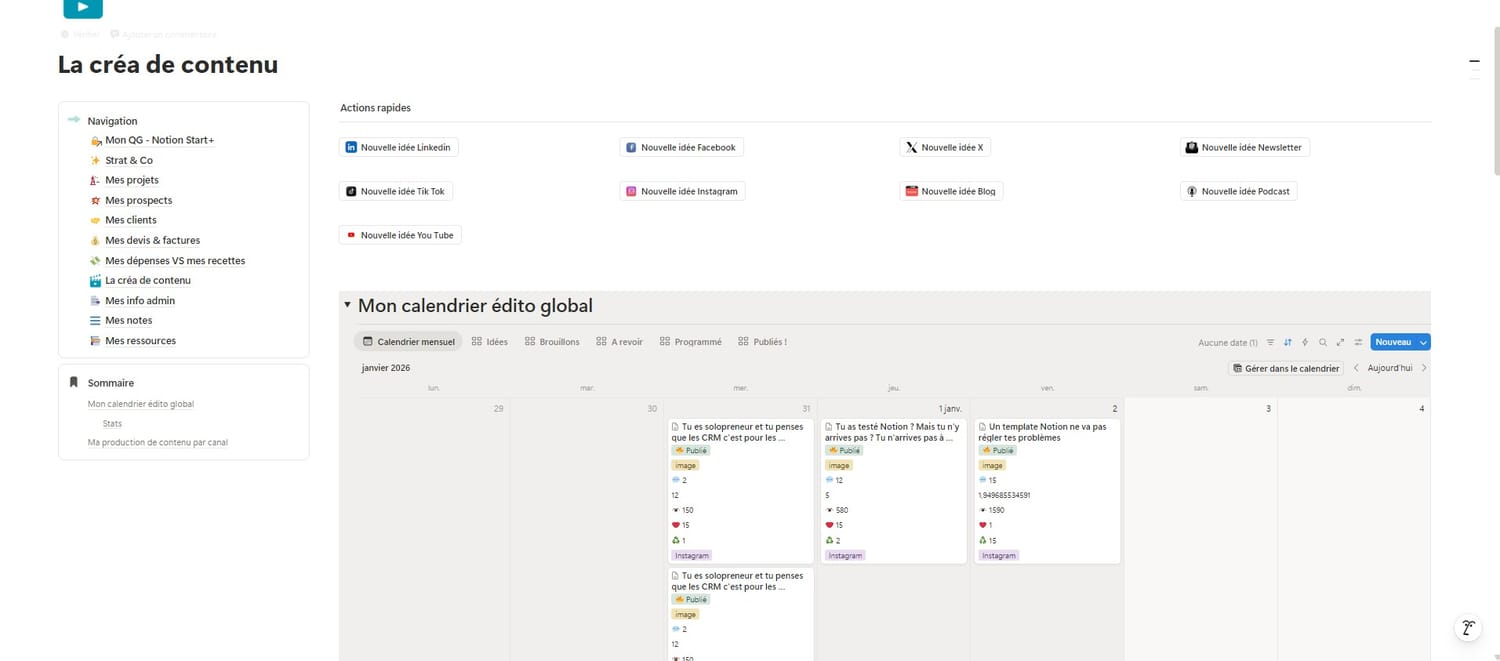Jump to Ma production de contenu par canal

point(157,442)
